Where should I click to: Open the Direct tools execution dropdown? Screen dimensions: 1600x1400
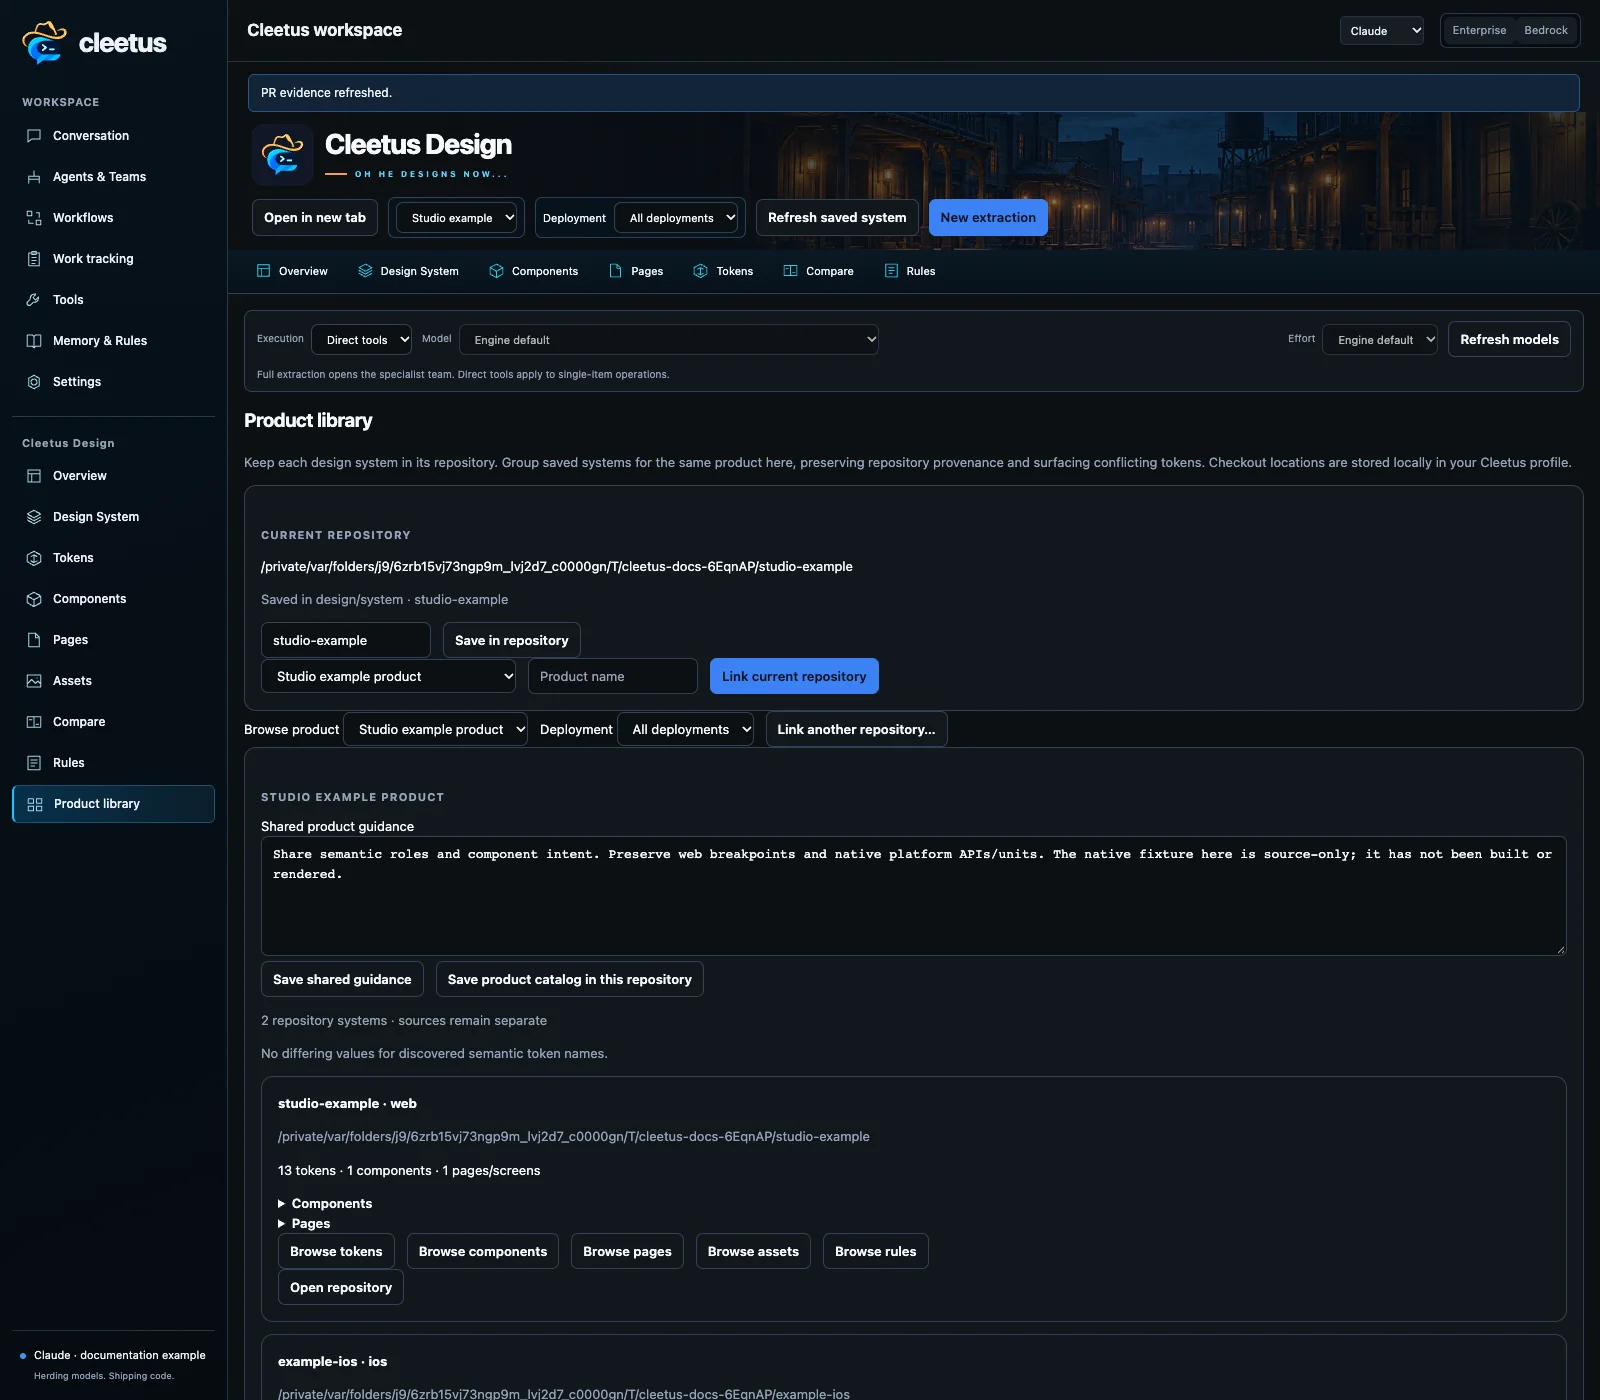tap(362, 340)
